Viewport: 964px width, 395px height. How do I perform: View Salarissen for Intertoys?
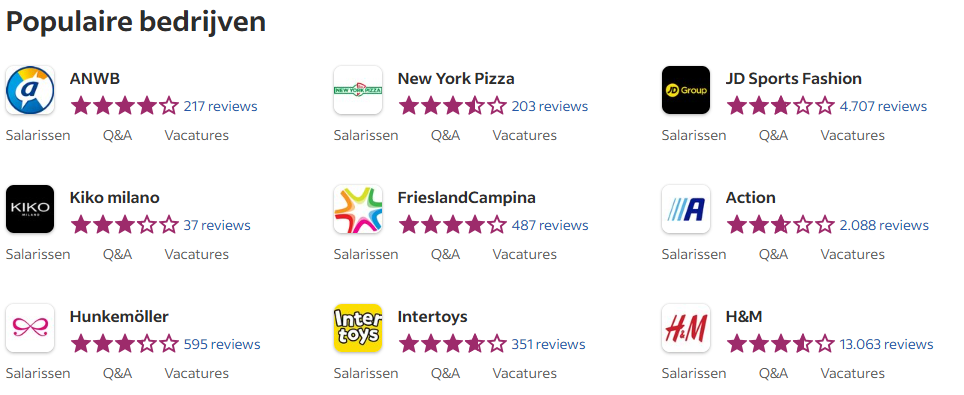tap(366, 373)
